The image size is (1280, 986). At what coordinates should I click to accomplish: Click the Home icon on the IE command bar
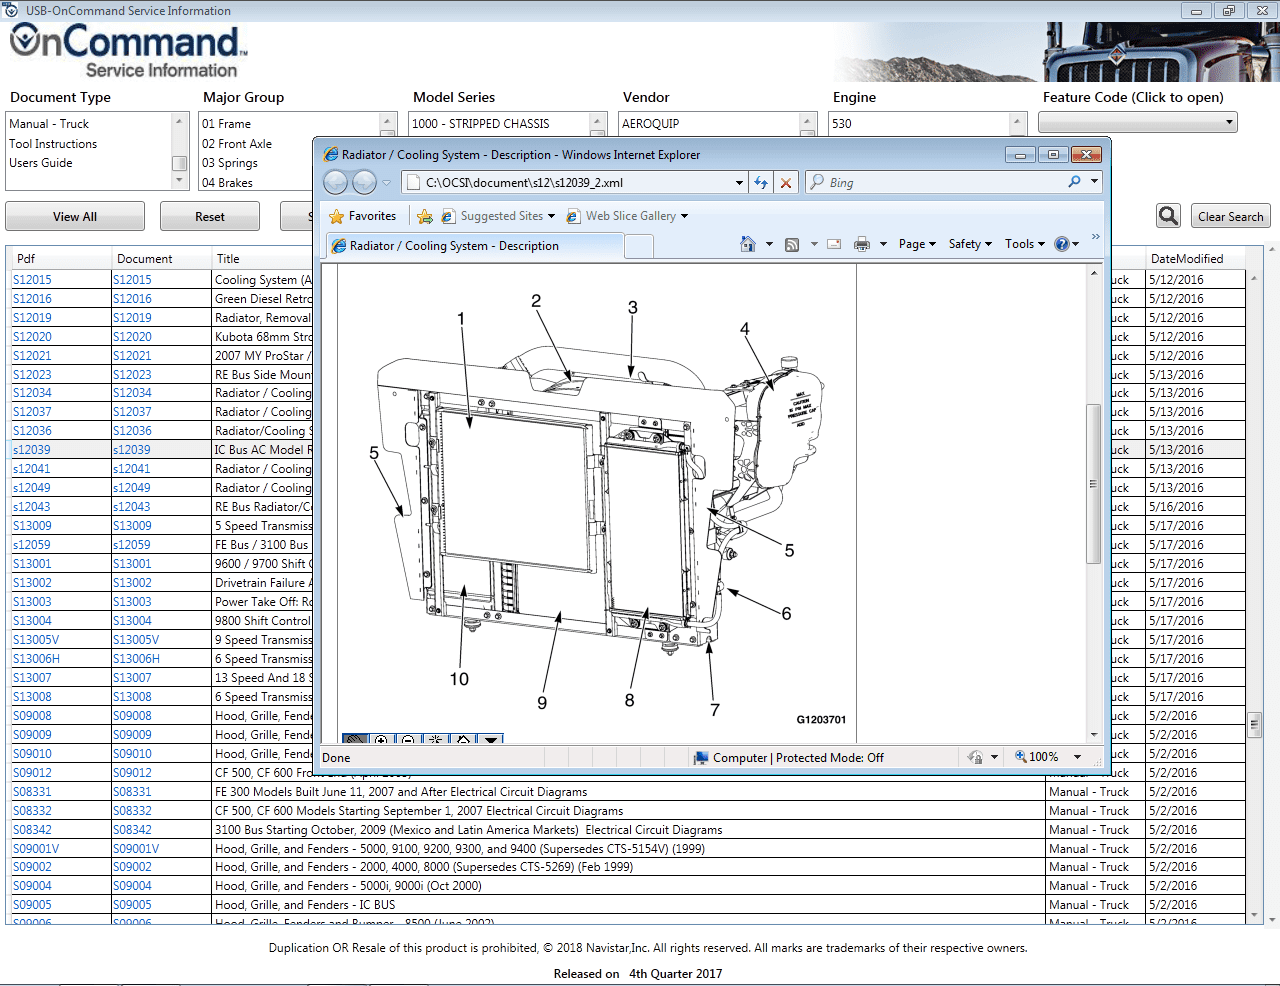click(747, 244)
